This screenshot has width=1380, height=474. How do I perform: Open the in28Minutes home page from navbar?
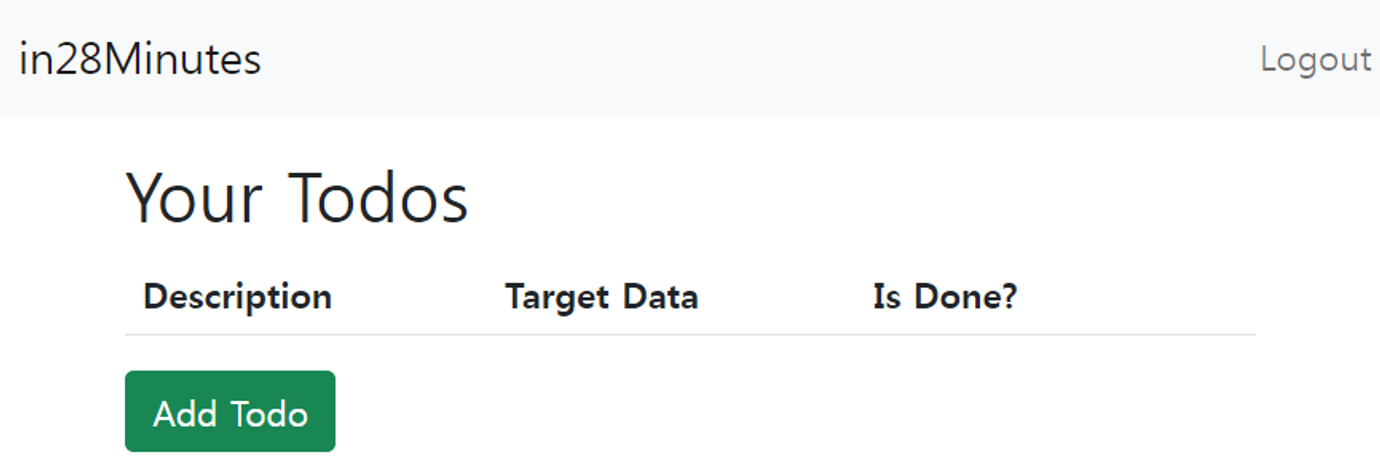click(140, 60)
